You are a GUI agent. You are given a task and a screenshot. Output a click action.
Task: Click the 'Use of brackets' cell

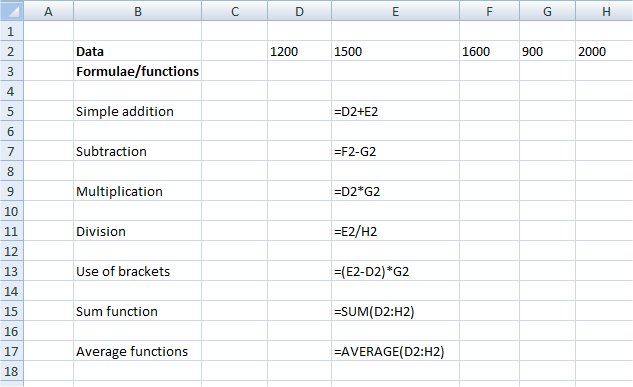pyautogui.click(x=138, y=271)
